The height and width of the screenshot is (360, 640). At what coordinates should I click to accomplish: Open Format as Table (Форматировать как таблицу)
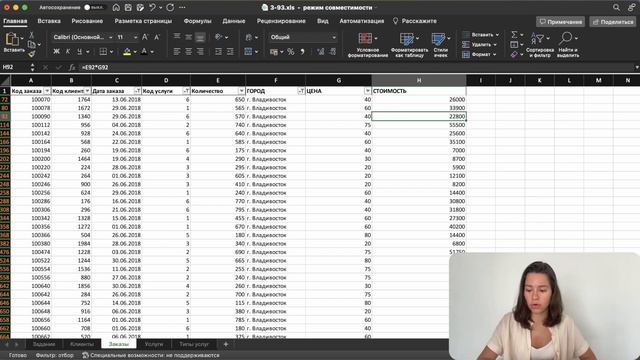[409, 45]
